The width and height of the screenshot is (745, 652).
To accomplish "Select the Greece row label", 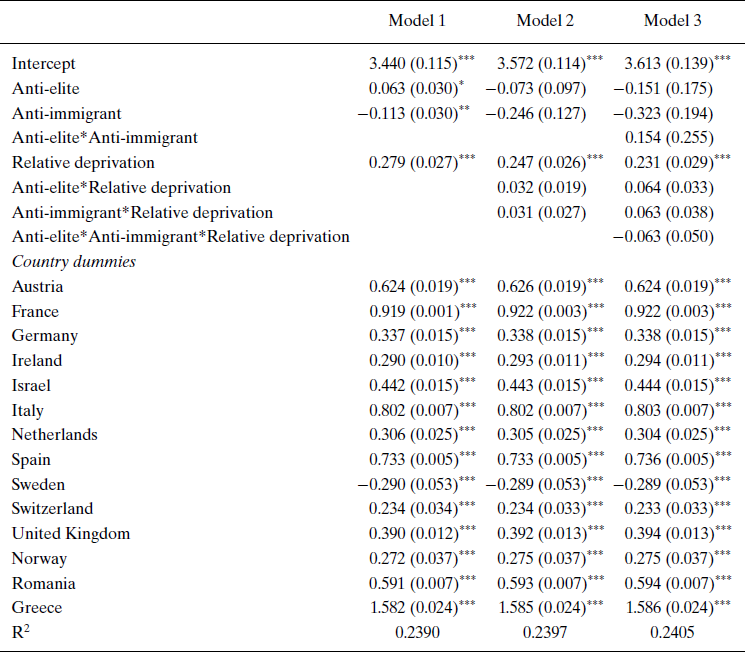I will coord(37,607).
